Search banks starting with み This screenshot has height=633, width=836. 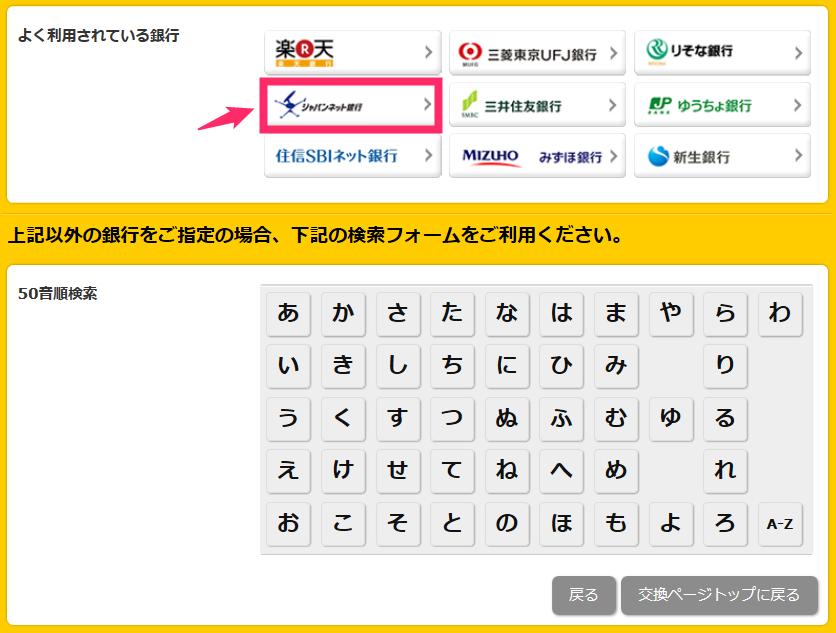coord(616,366)
